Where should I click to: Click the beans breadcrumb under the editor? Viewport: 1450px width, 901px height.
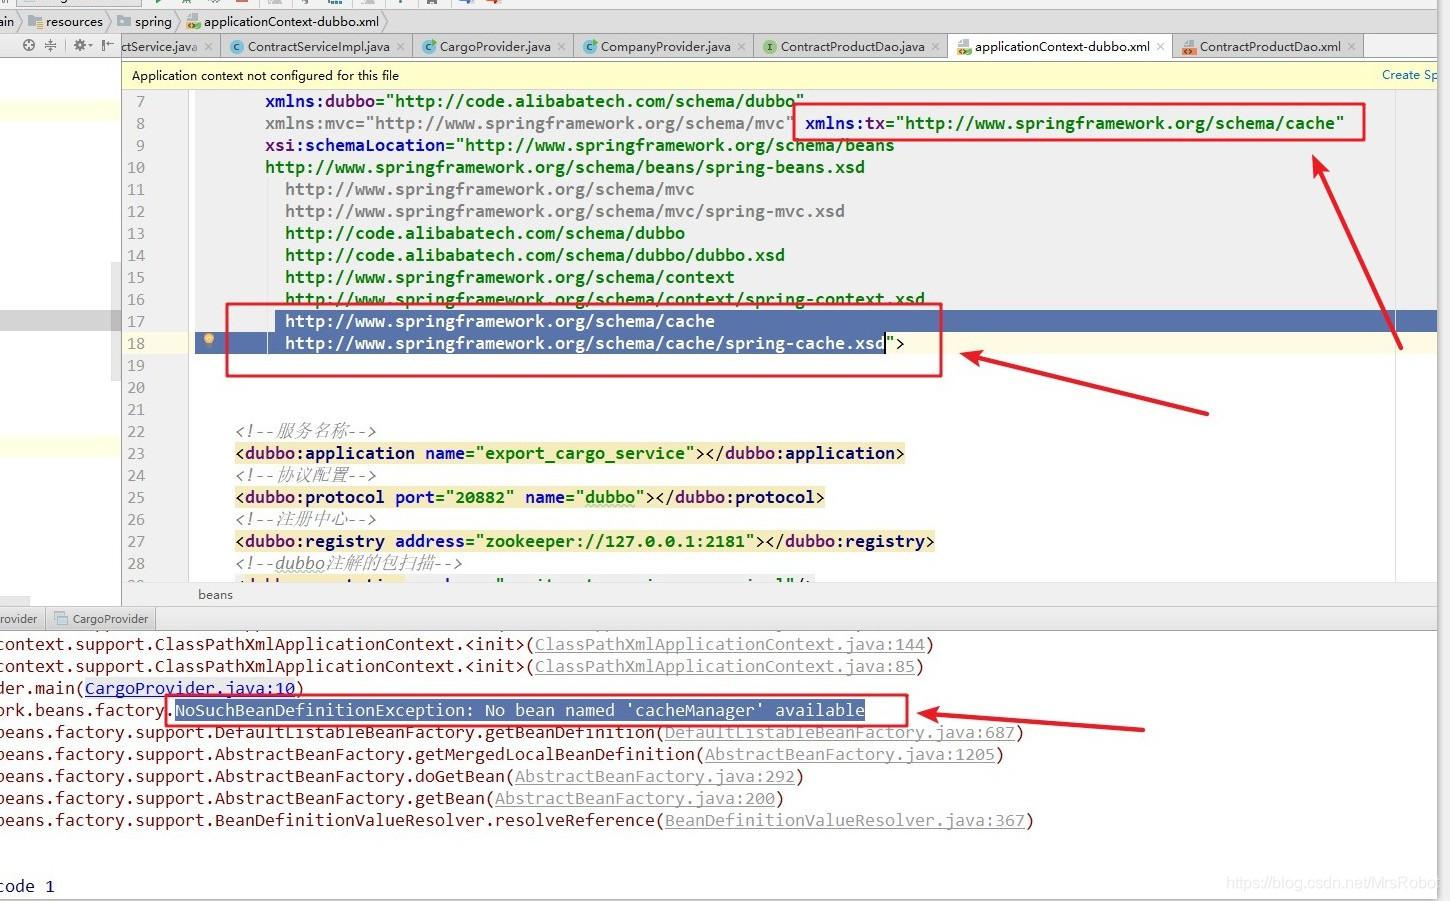coord(215,595)
